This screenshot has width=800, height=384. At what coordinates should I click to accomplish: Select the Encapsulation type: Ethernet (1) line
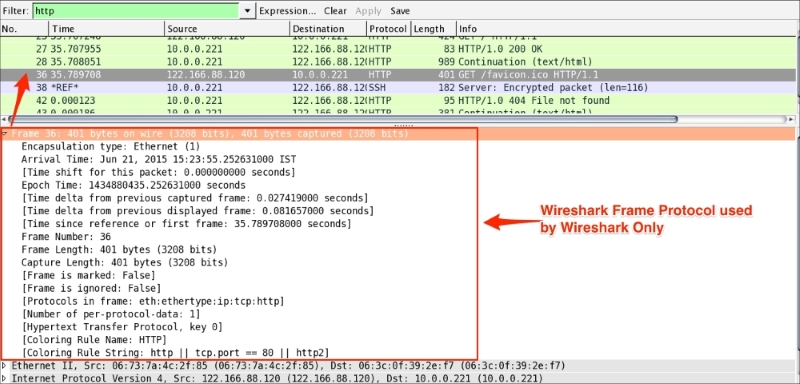point(111,146)
